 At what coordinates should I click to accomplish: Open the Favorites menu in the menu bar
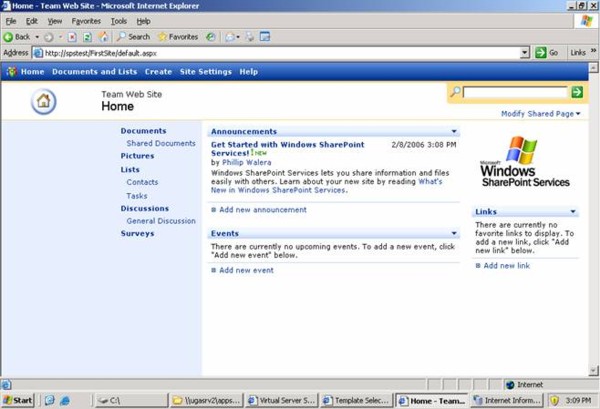coord(86,21)
